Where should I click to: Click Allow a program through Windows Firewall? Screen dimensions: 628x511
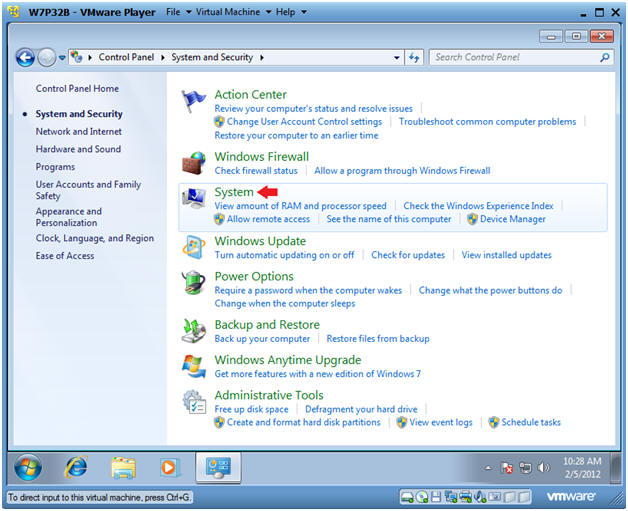(402, 171)
